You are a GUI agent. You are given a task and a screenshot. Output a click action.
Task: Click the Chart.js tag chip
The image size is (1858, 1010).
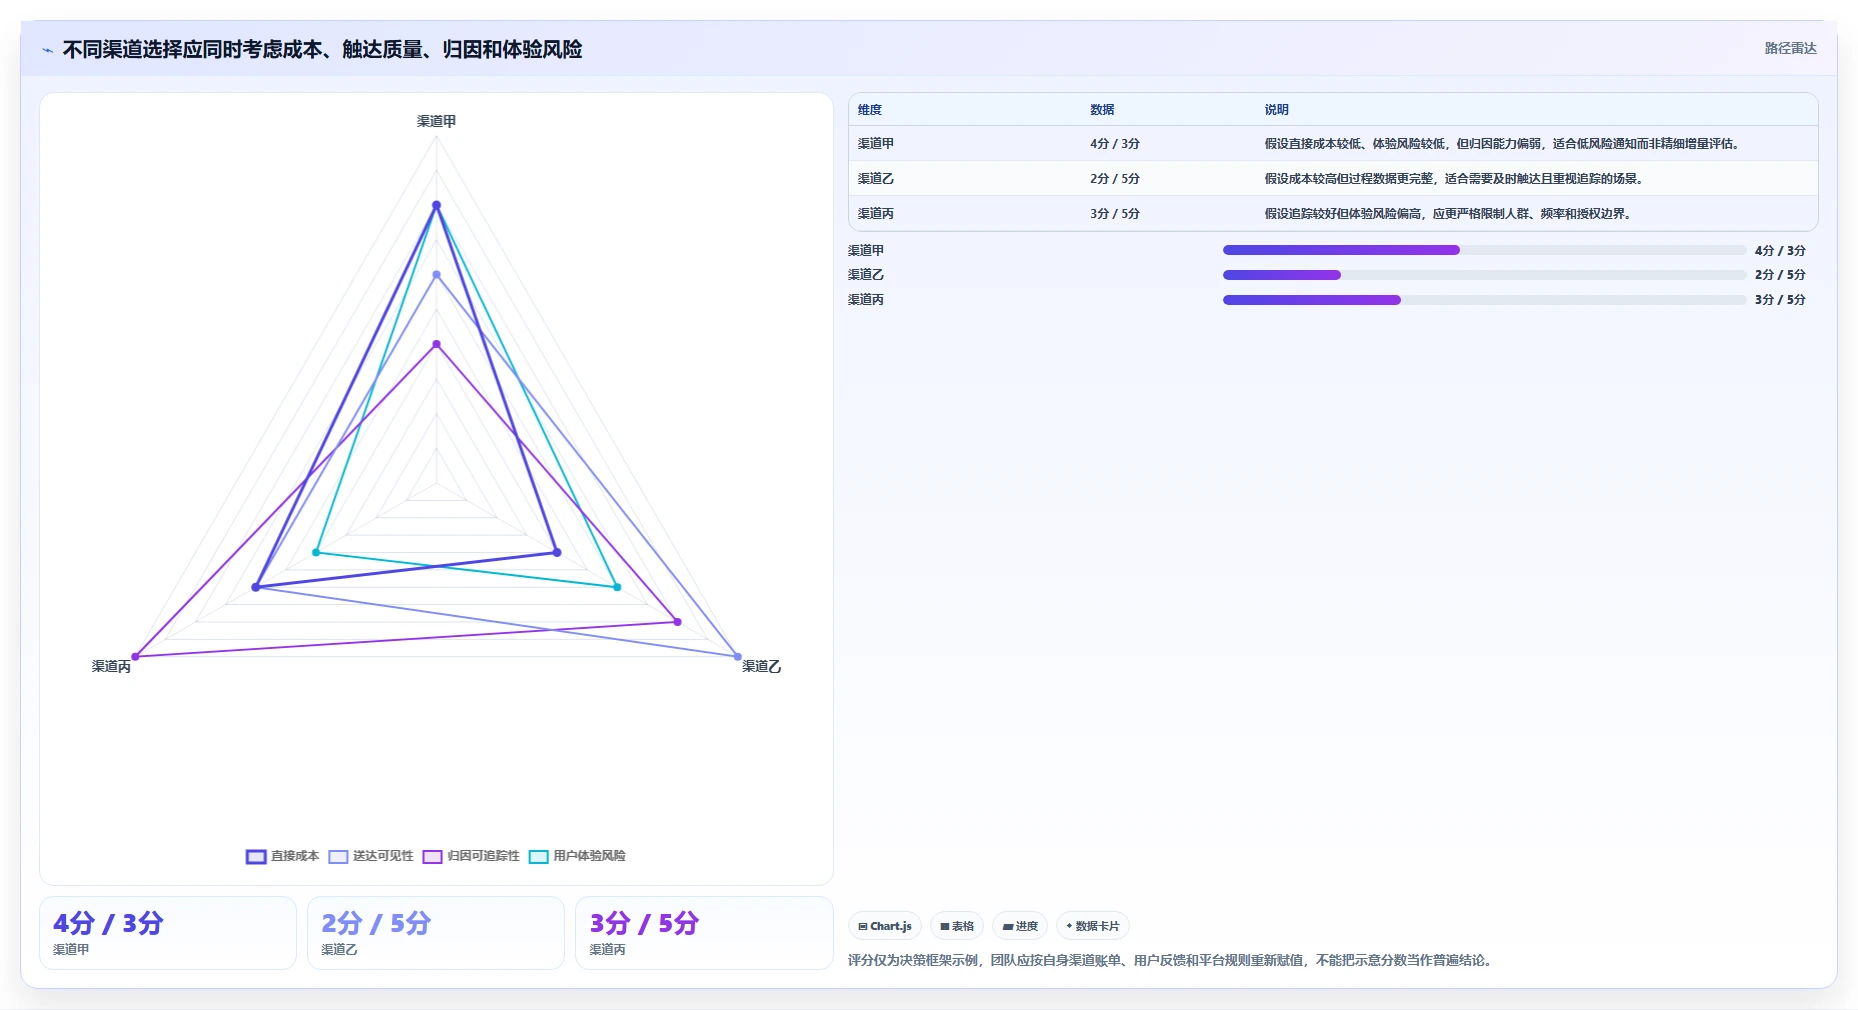tap(885, 926)
